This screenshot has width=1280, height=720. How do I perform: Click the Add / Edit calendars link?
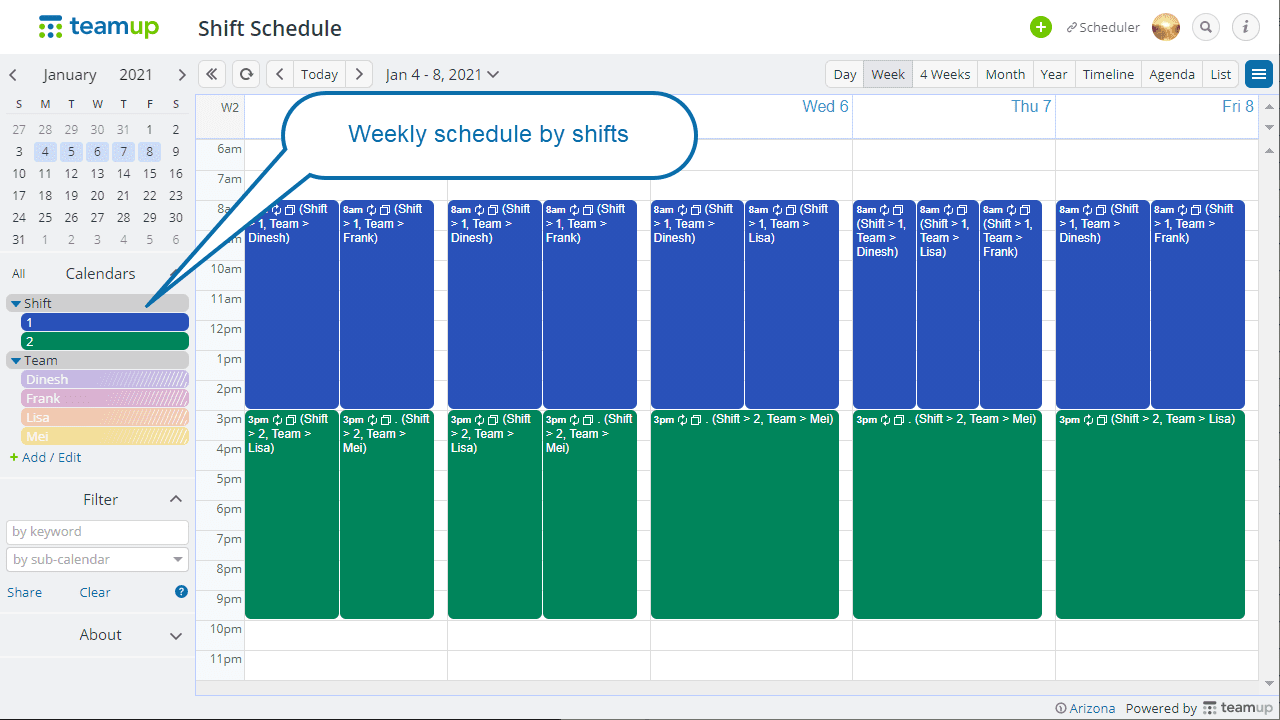46,457
